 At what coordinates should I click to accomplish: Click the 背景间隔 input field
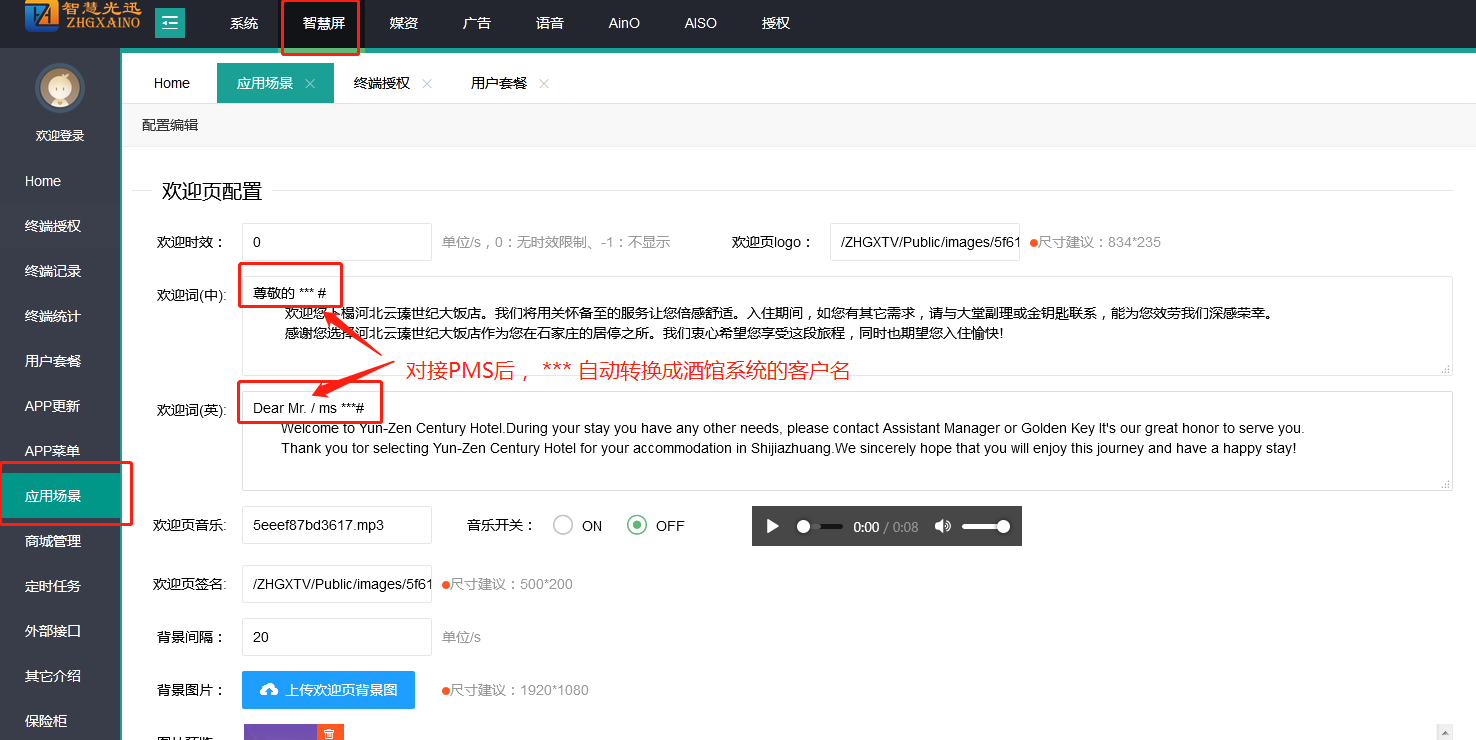click(336, 637)
